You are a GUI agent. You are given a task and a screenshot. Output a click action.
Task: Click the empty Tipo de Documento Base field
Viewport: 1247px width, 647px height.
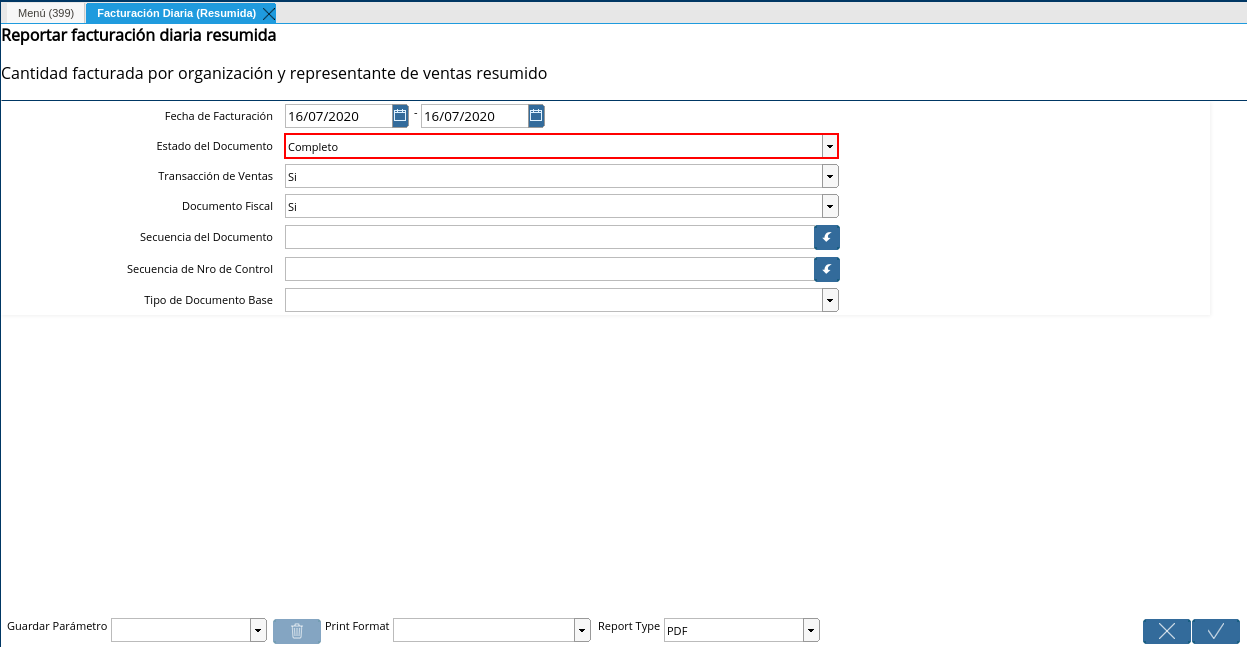[554, 300]
